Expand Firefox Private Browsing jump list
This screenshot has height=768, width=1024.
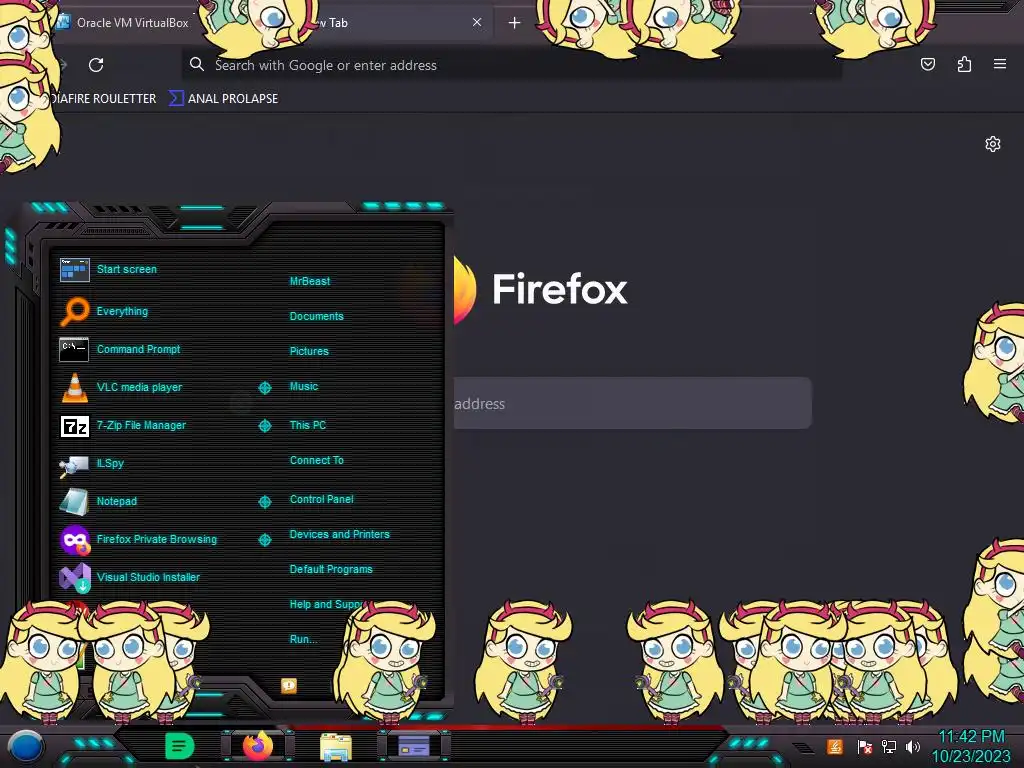[264, 539]
